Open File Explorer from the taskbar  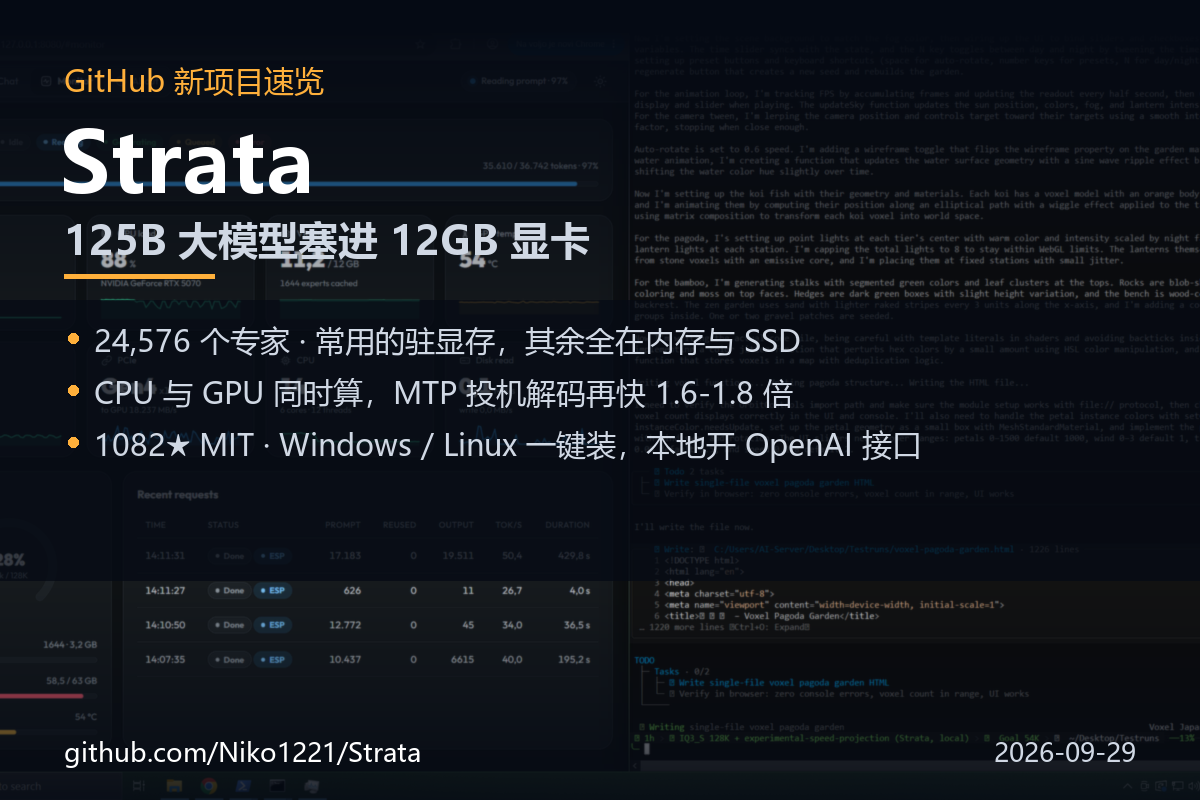174,786
